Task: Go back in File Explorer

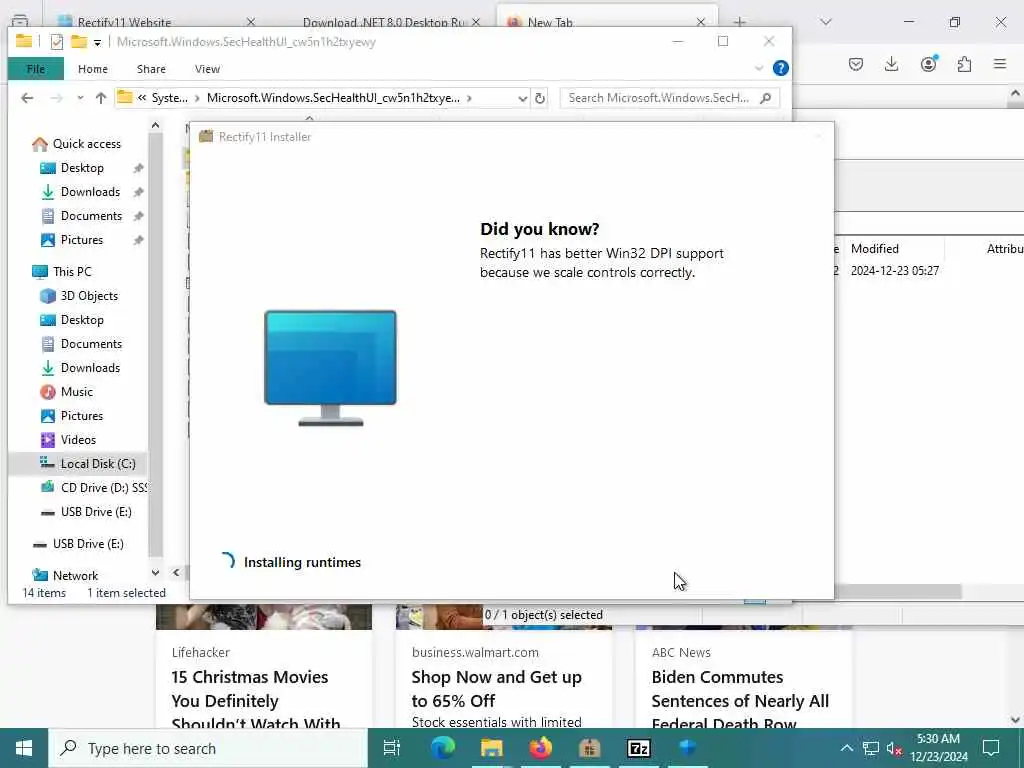Action: pos(27,98)
